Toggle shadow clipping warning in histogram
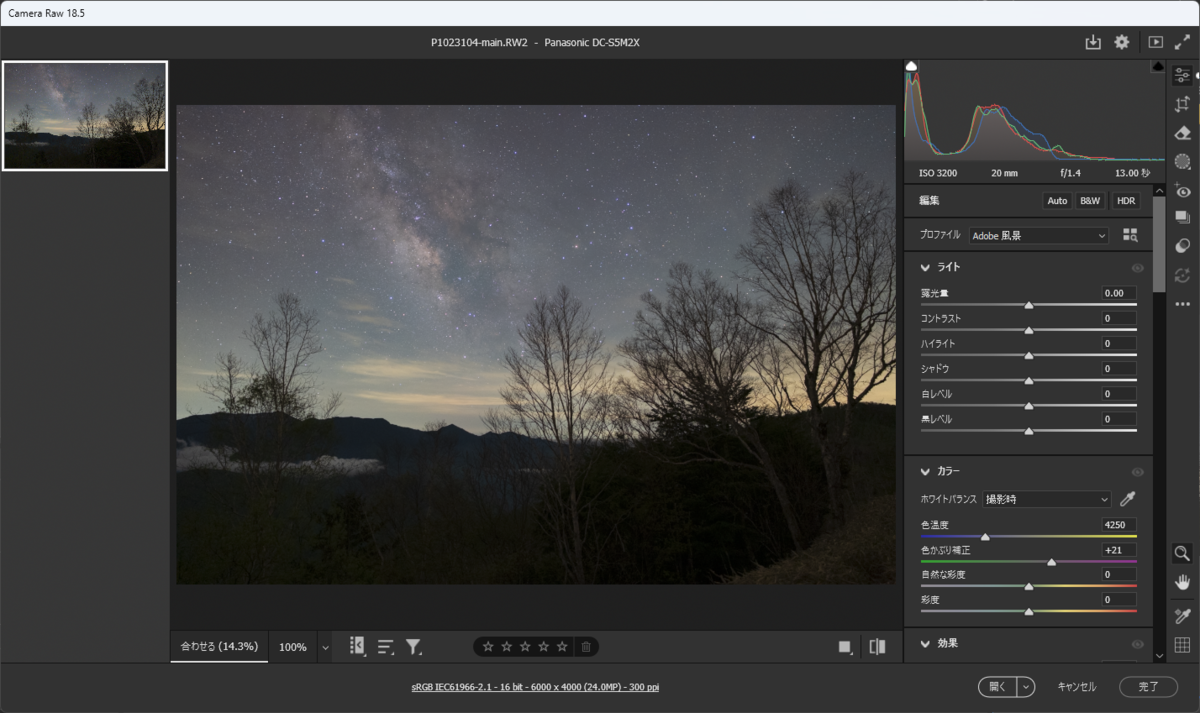Screen dimensions: 1200x713 [x=911, y=66]
